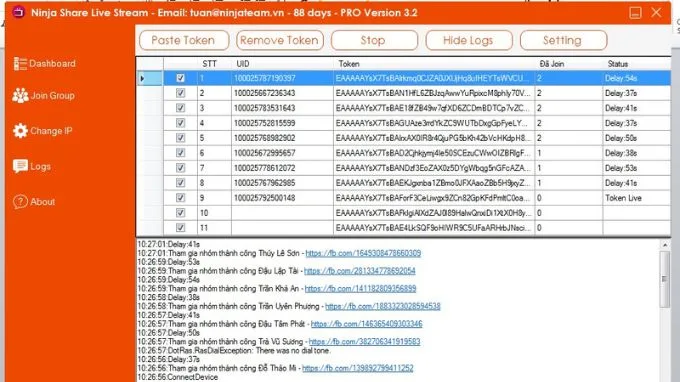The image size is (680, 382).
Task: Click the Logs chat bubble icon
Action: (20, 166)
